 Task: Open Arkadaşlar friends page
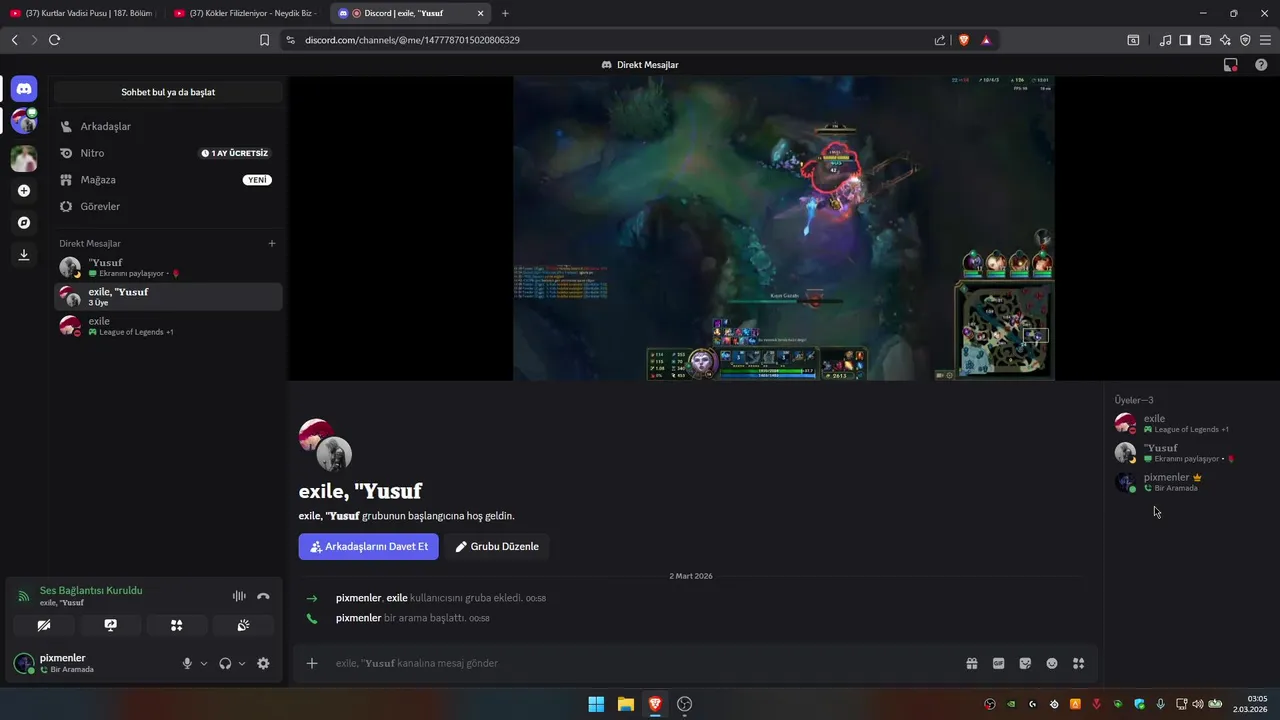(x=168, y=127)
